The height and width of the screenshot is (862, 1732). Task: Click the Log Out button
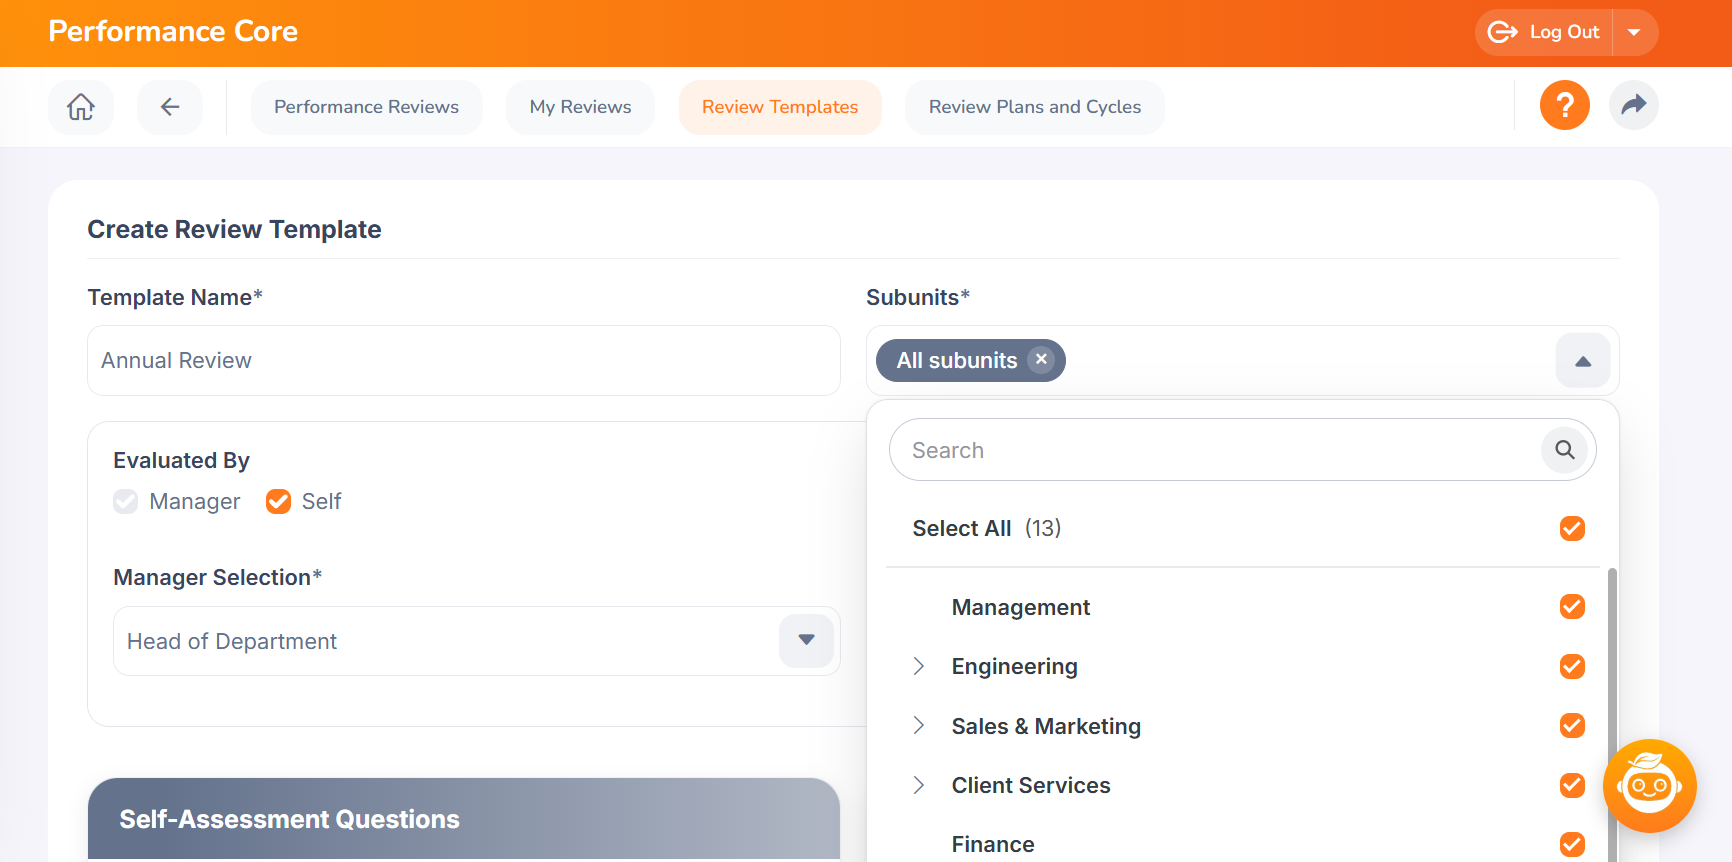coord(1544,32)
